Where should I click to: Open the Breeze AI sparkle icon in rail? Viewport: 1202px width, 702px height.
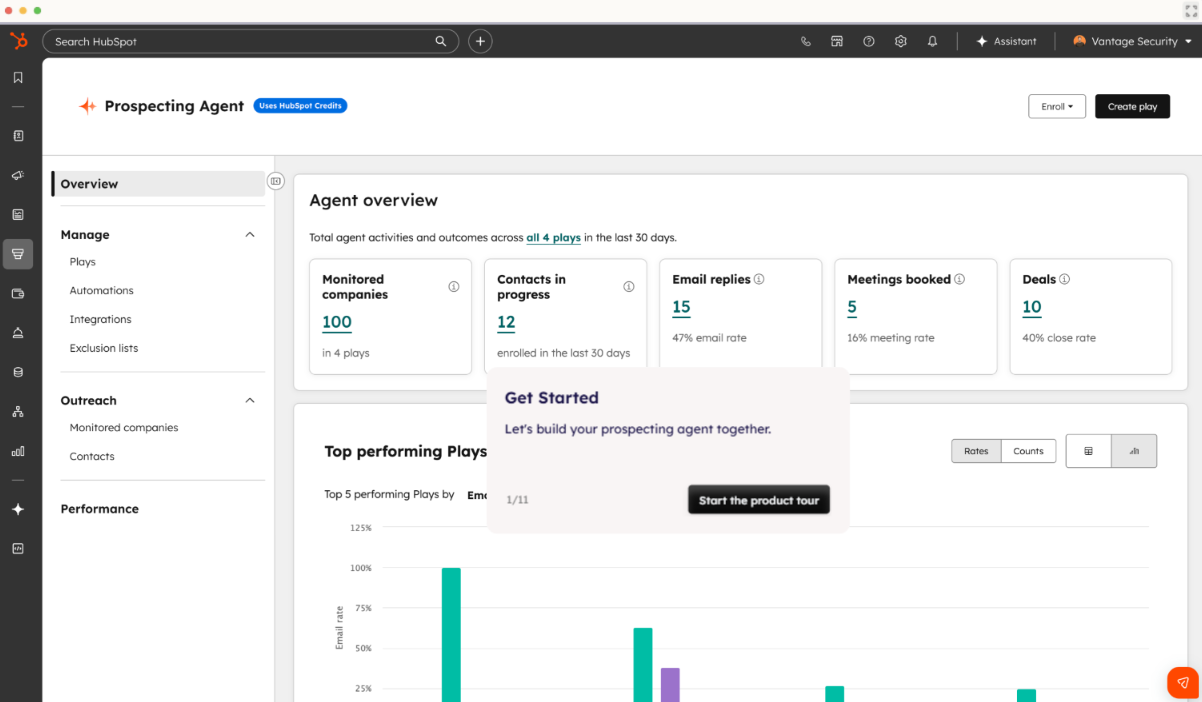[x=18, y=509]
